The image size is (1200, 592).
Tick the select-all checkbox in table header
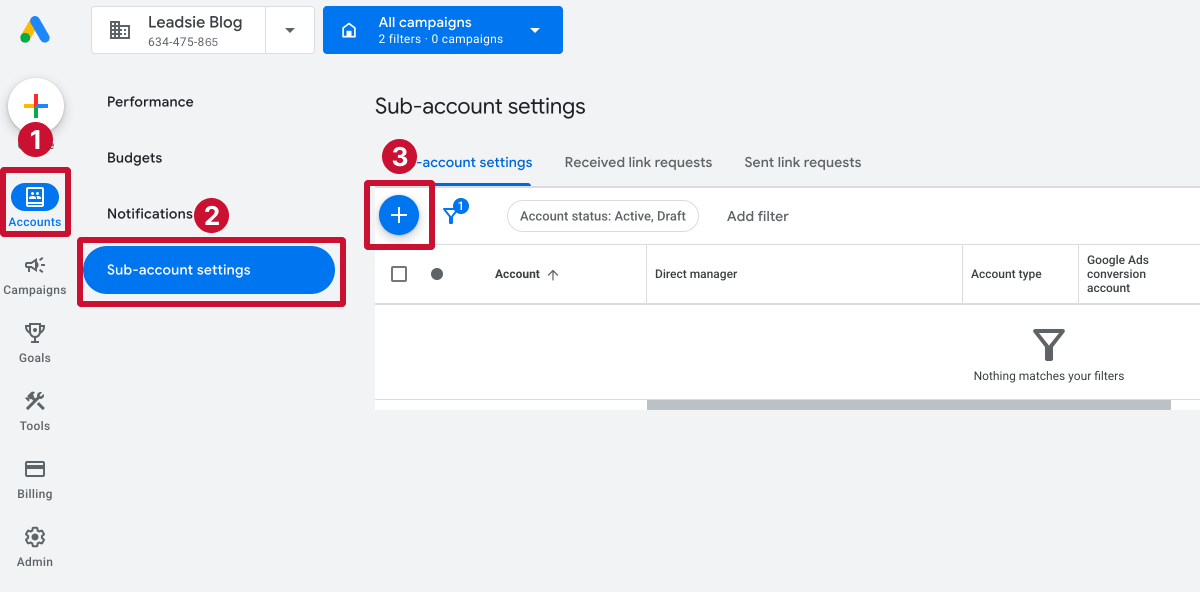pyautogui.click(x=399, y=274)
